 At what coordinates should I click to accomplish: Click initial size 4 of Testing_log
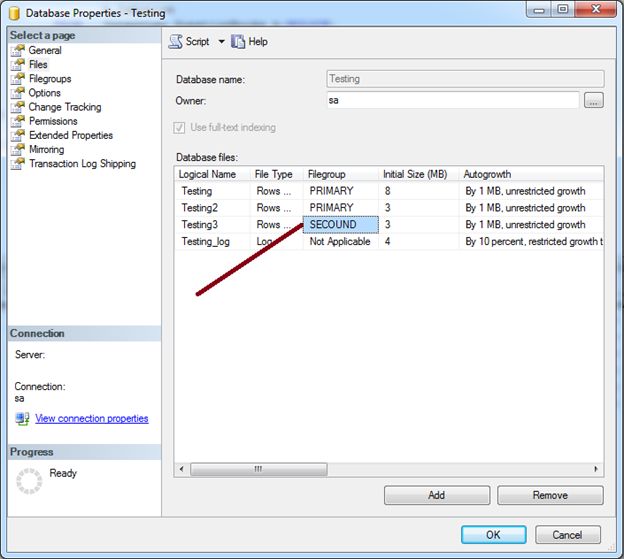pyautogui.click(x=419, y=242)
